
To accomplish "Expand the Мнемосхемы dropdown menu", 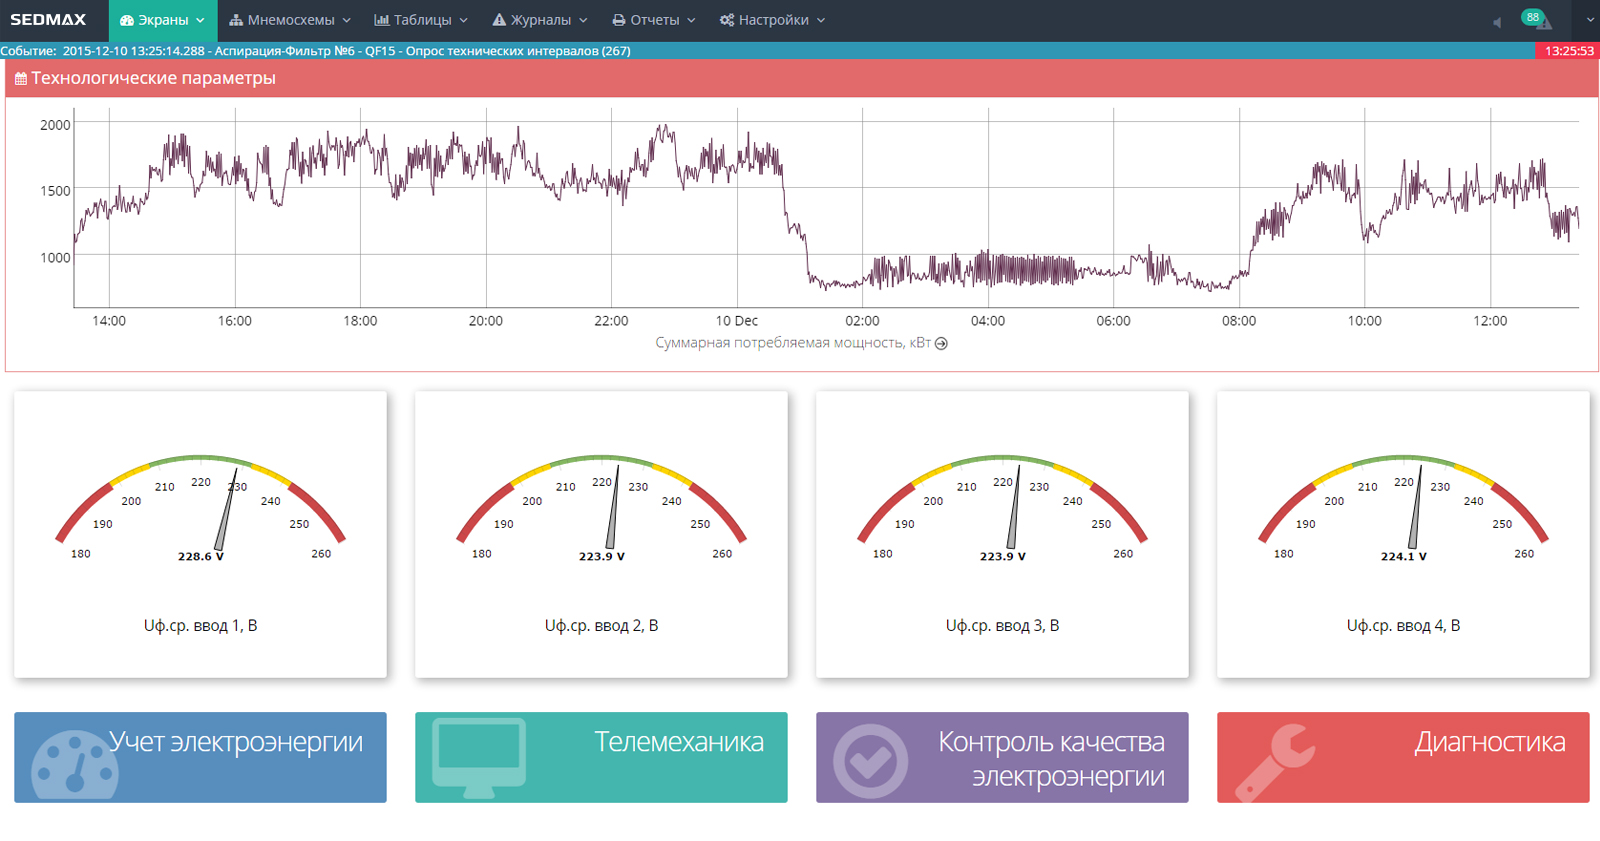I will (x=290, y=20).
